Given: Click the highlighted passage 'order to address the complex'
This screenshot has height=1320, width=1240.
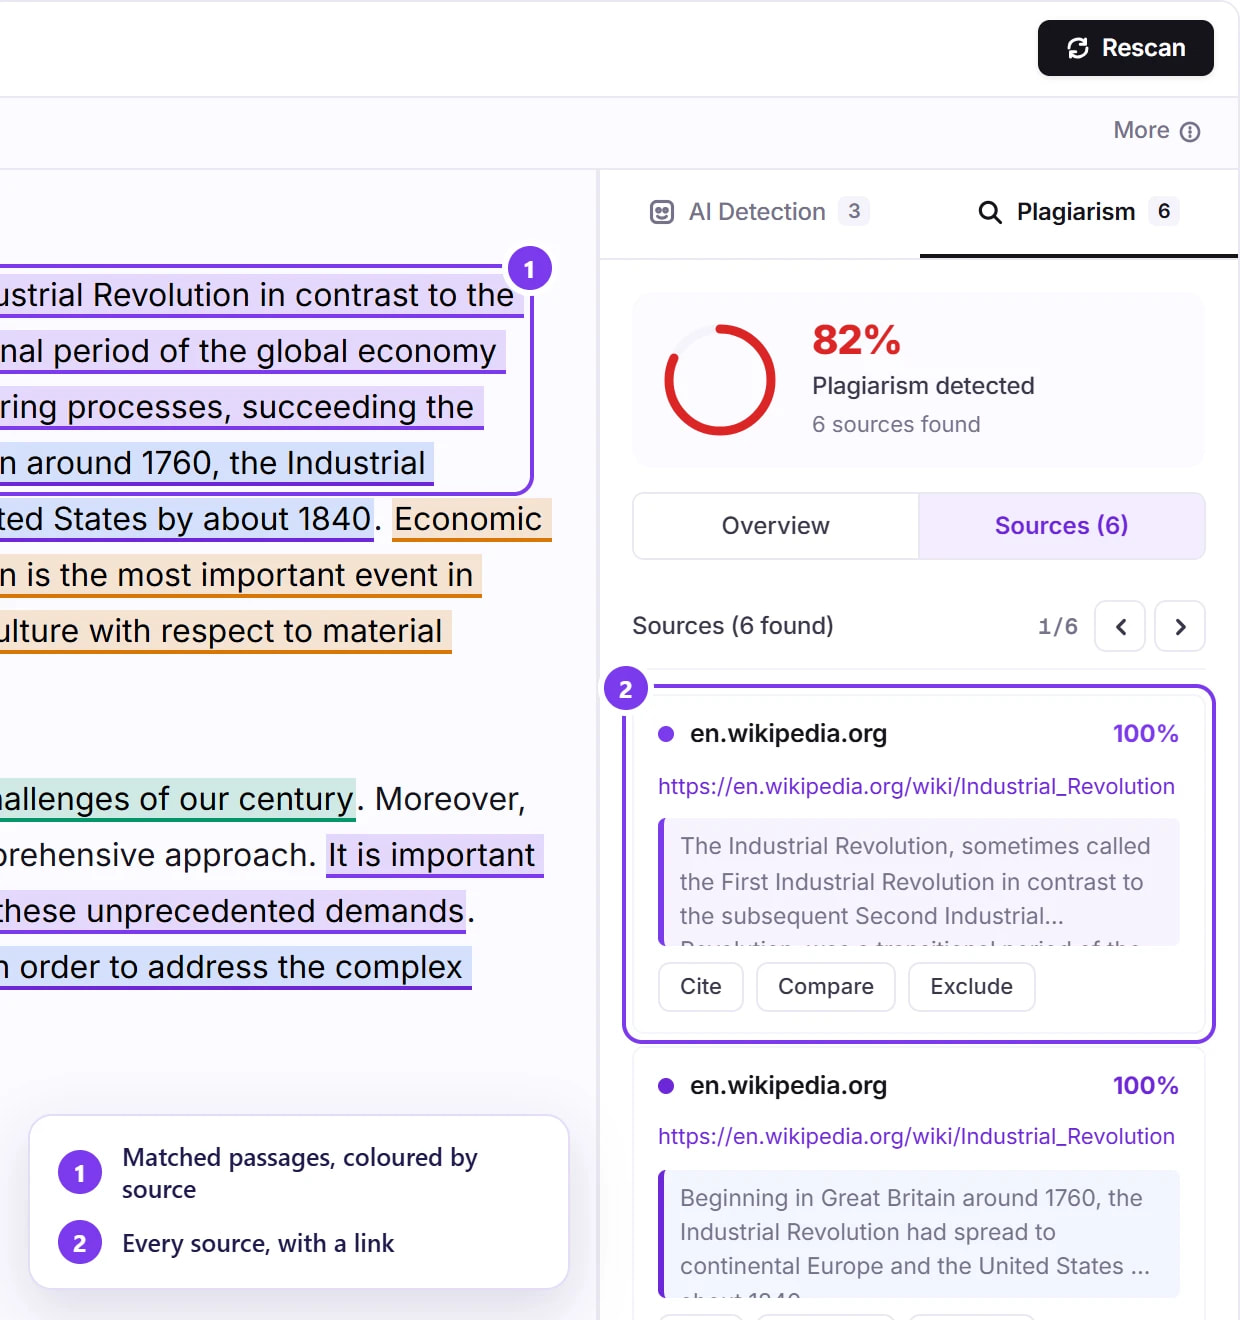Looking at the screenshot, I should click(241, 968).
